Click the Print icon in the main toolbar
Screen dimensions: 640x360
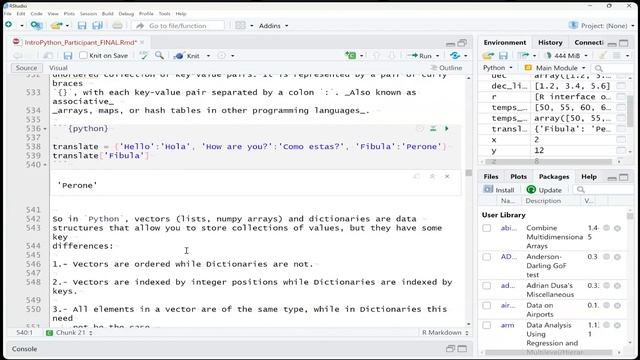click(x=117, y=26)
